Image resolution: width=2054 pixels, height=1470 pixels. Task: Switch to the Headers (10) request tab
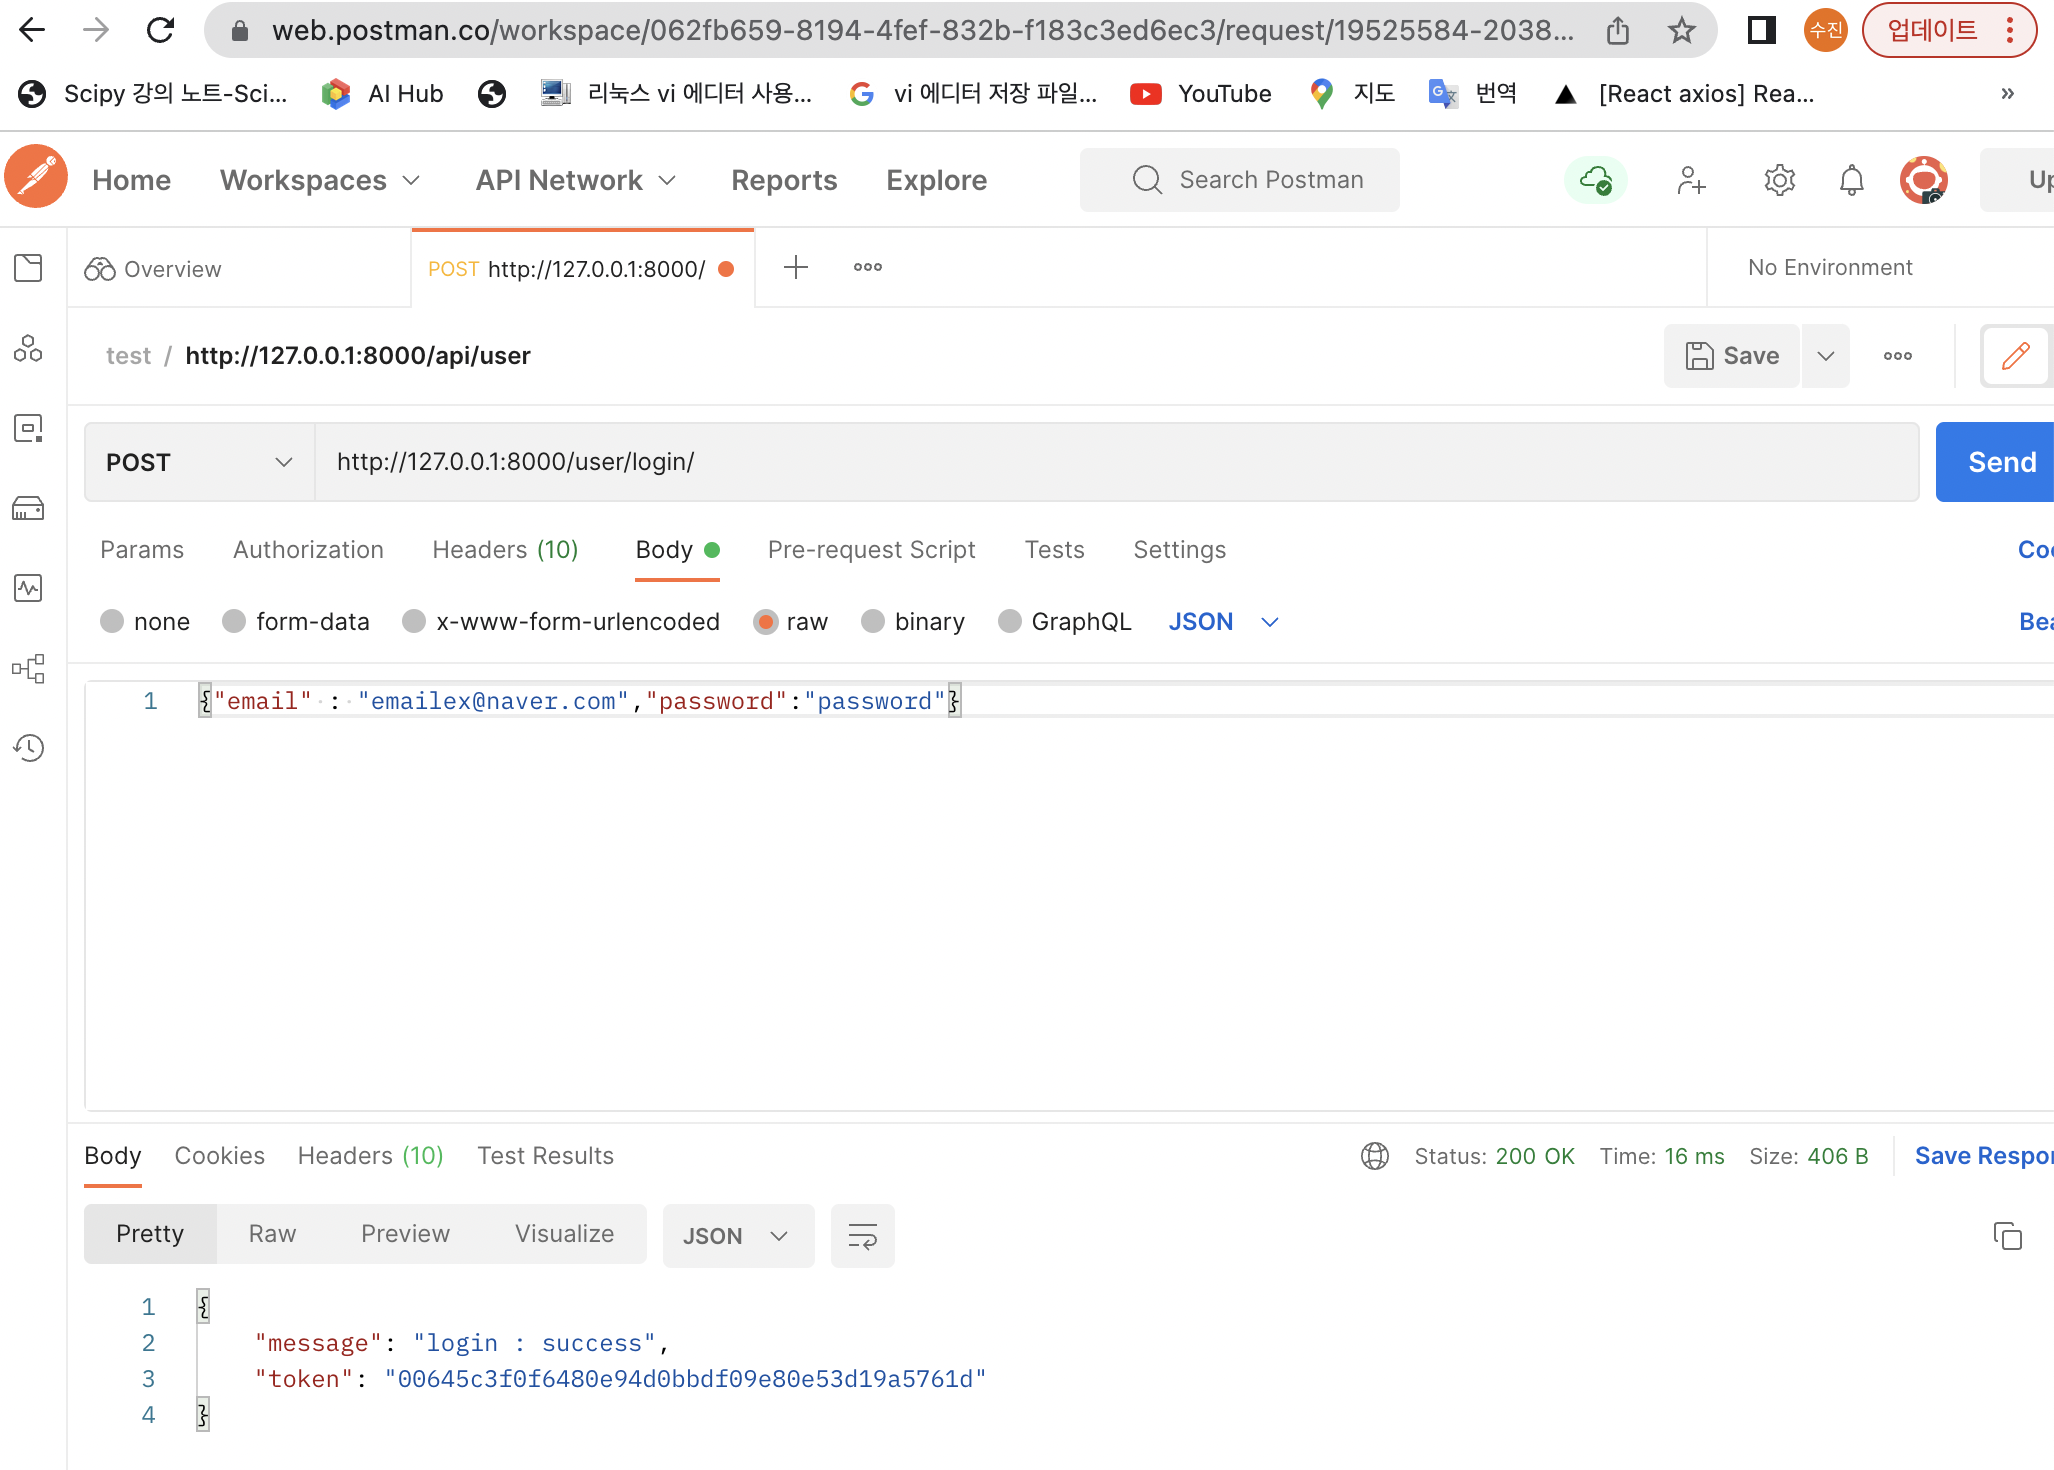click(505, 550)
